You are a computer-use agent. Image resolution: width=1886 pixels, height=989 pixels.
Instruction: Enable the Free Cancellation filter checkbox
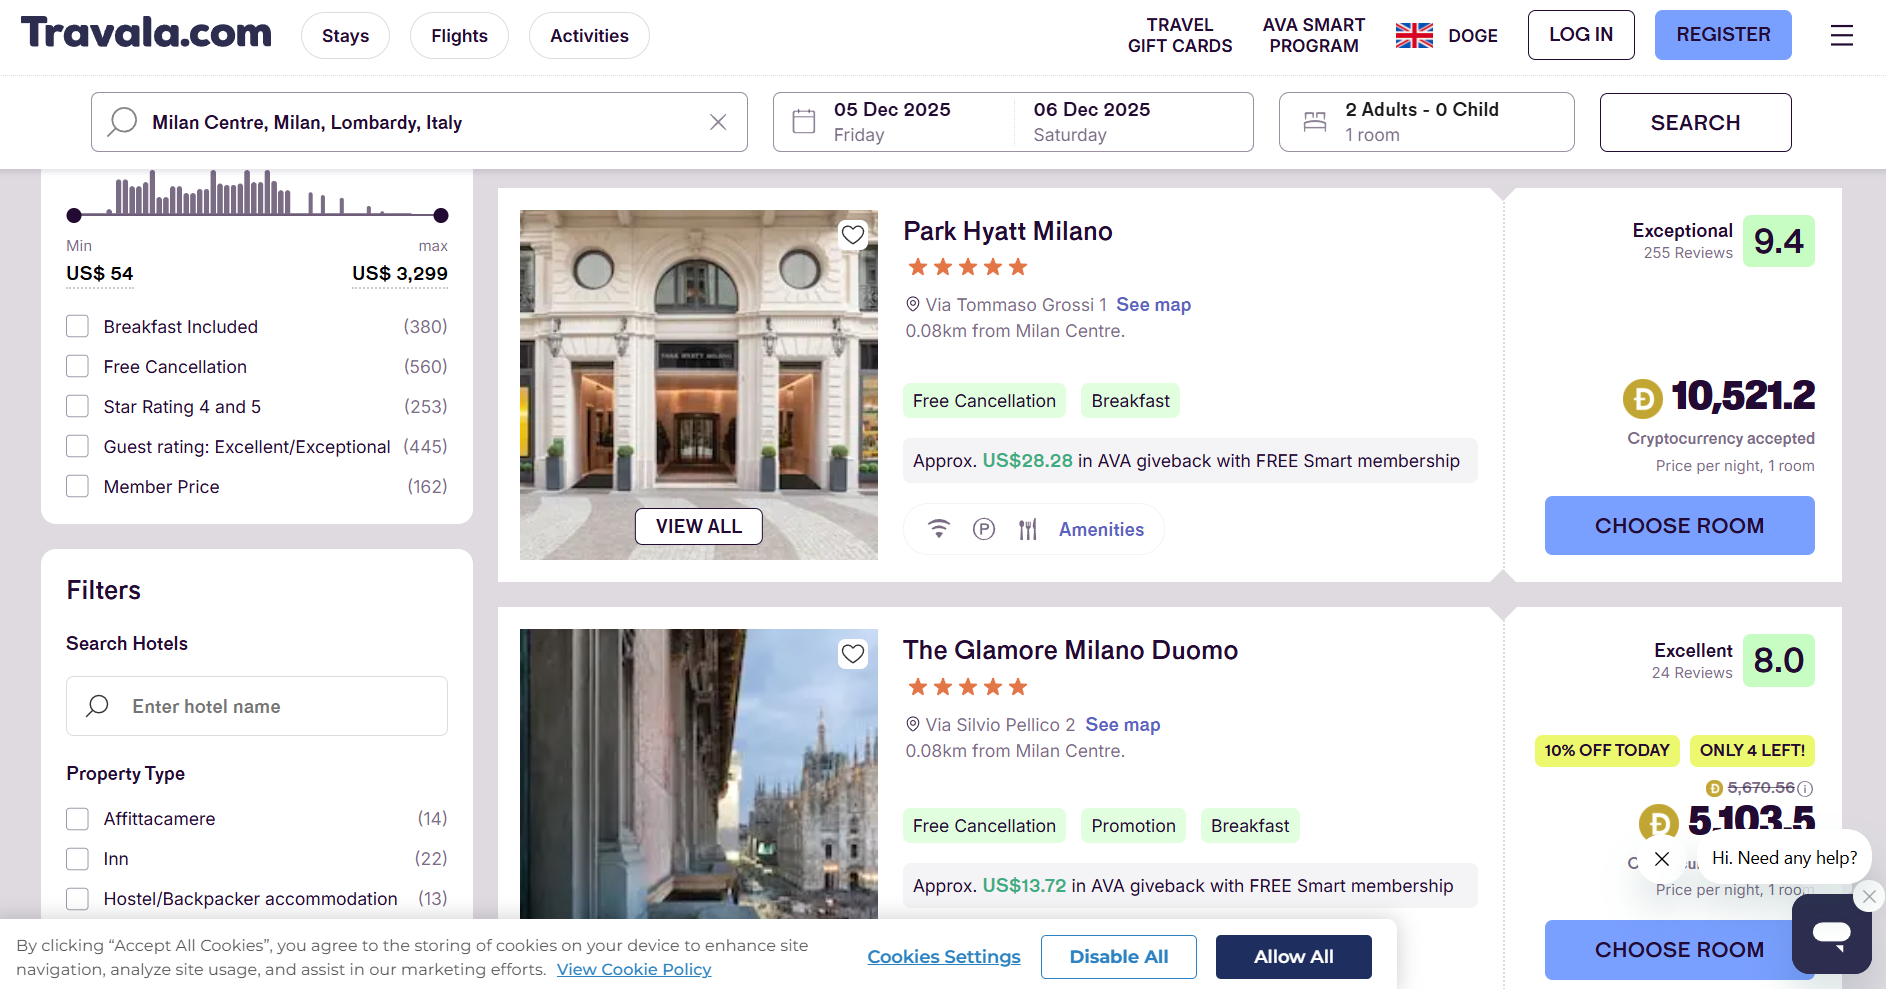[x=77, y=367]
